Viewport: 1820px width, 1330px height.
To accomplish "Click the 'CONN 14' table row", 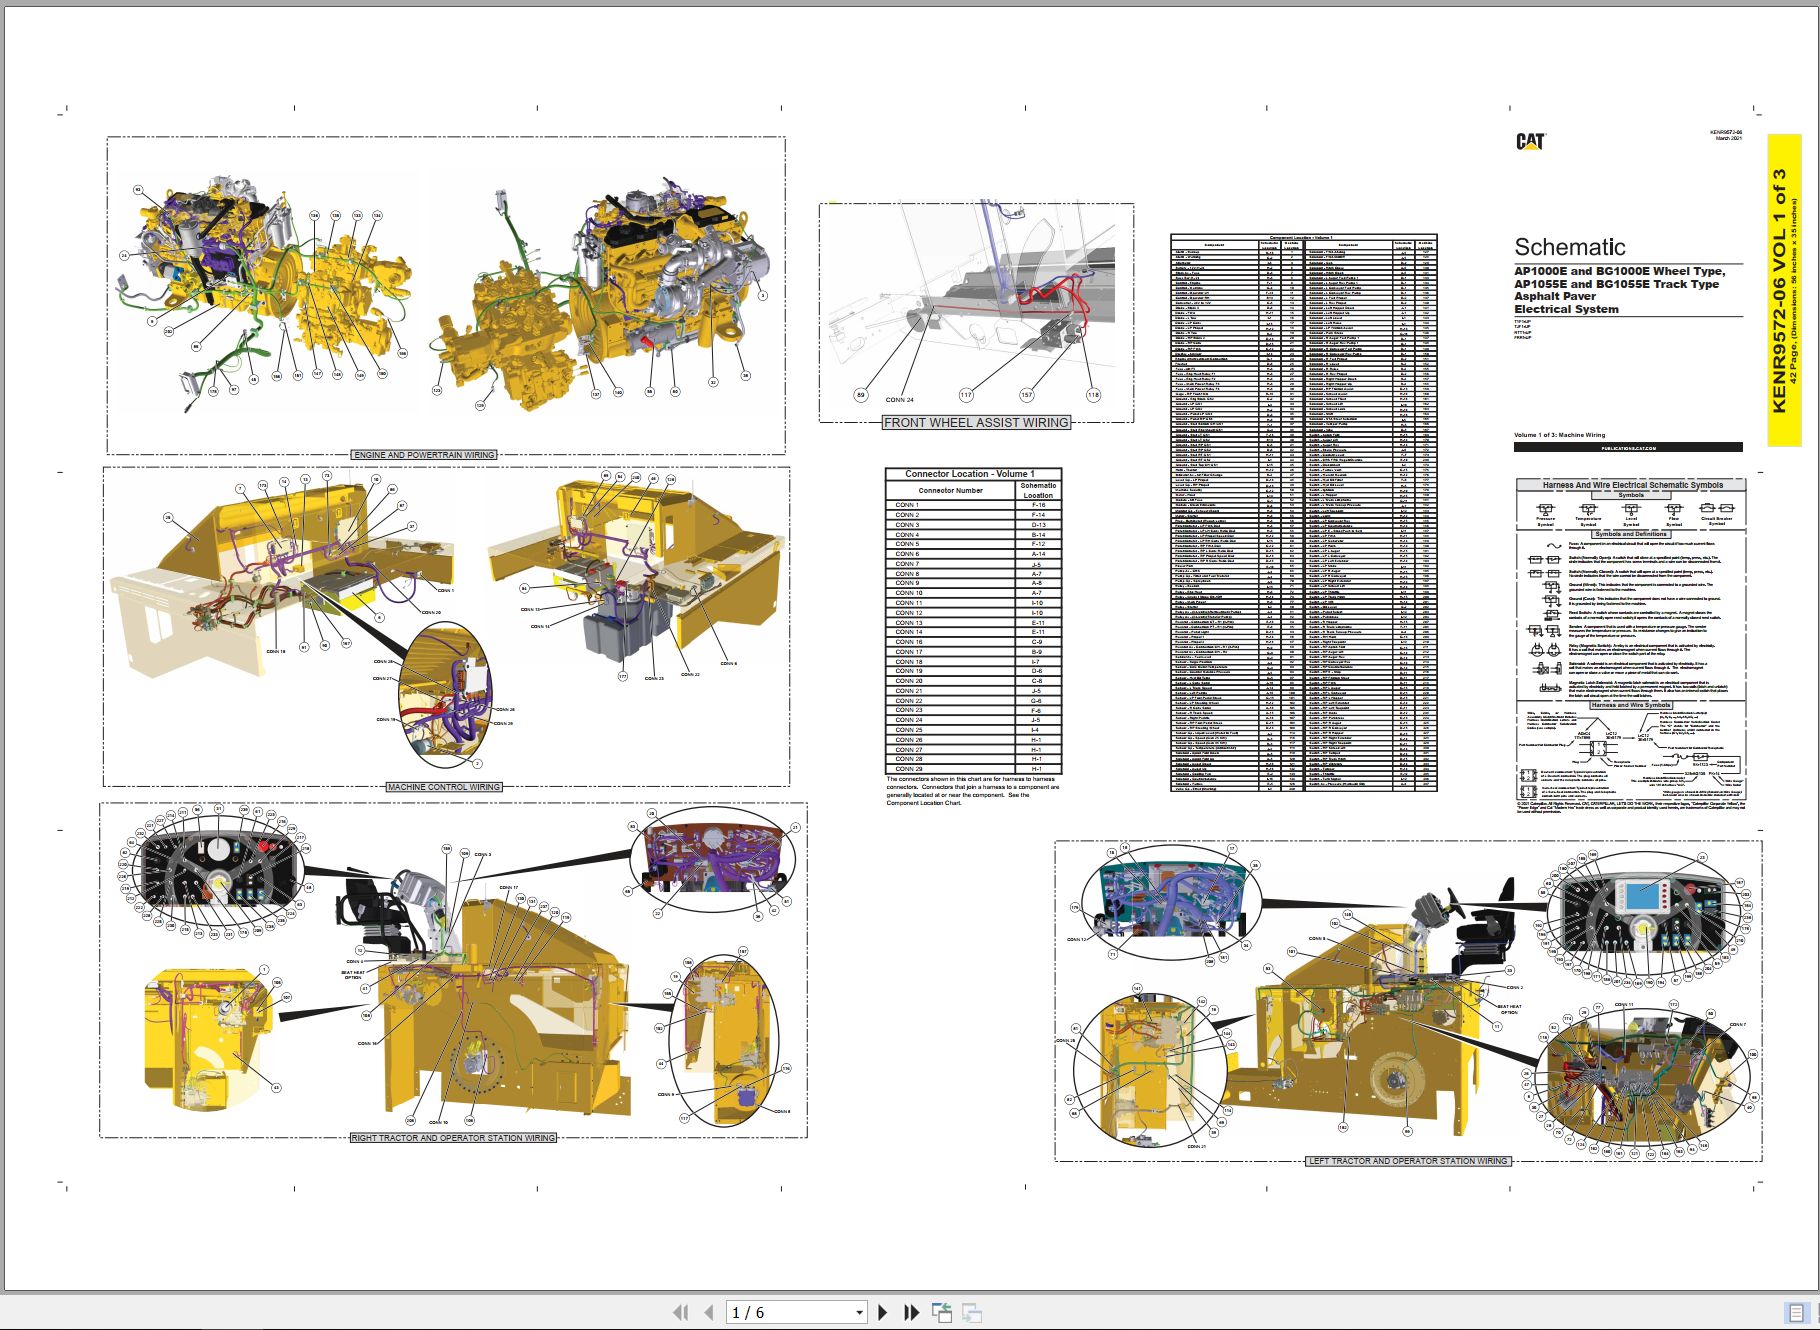I will 973,632.
